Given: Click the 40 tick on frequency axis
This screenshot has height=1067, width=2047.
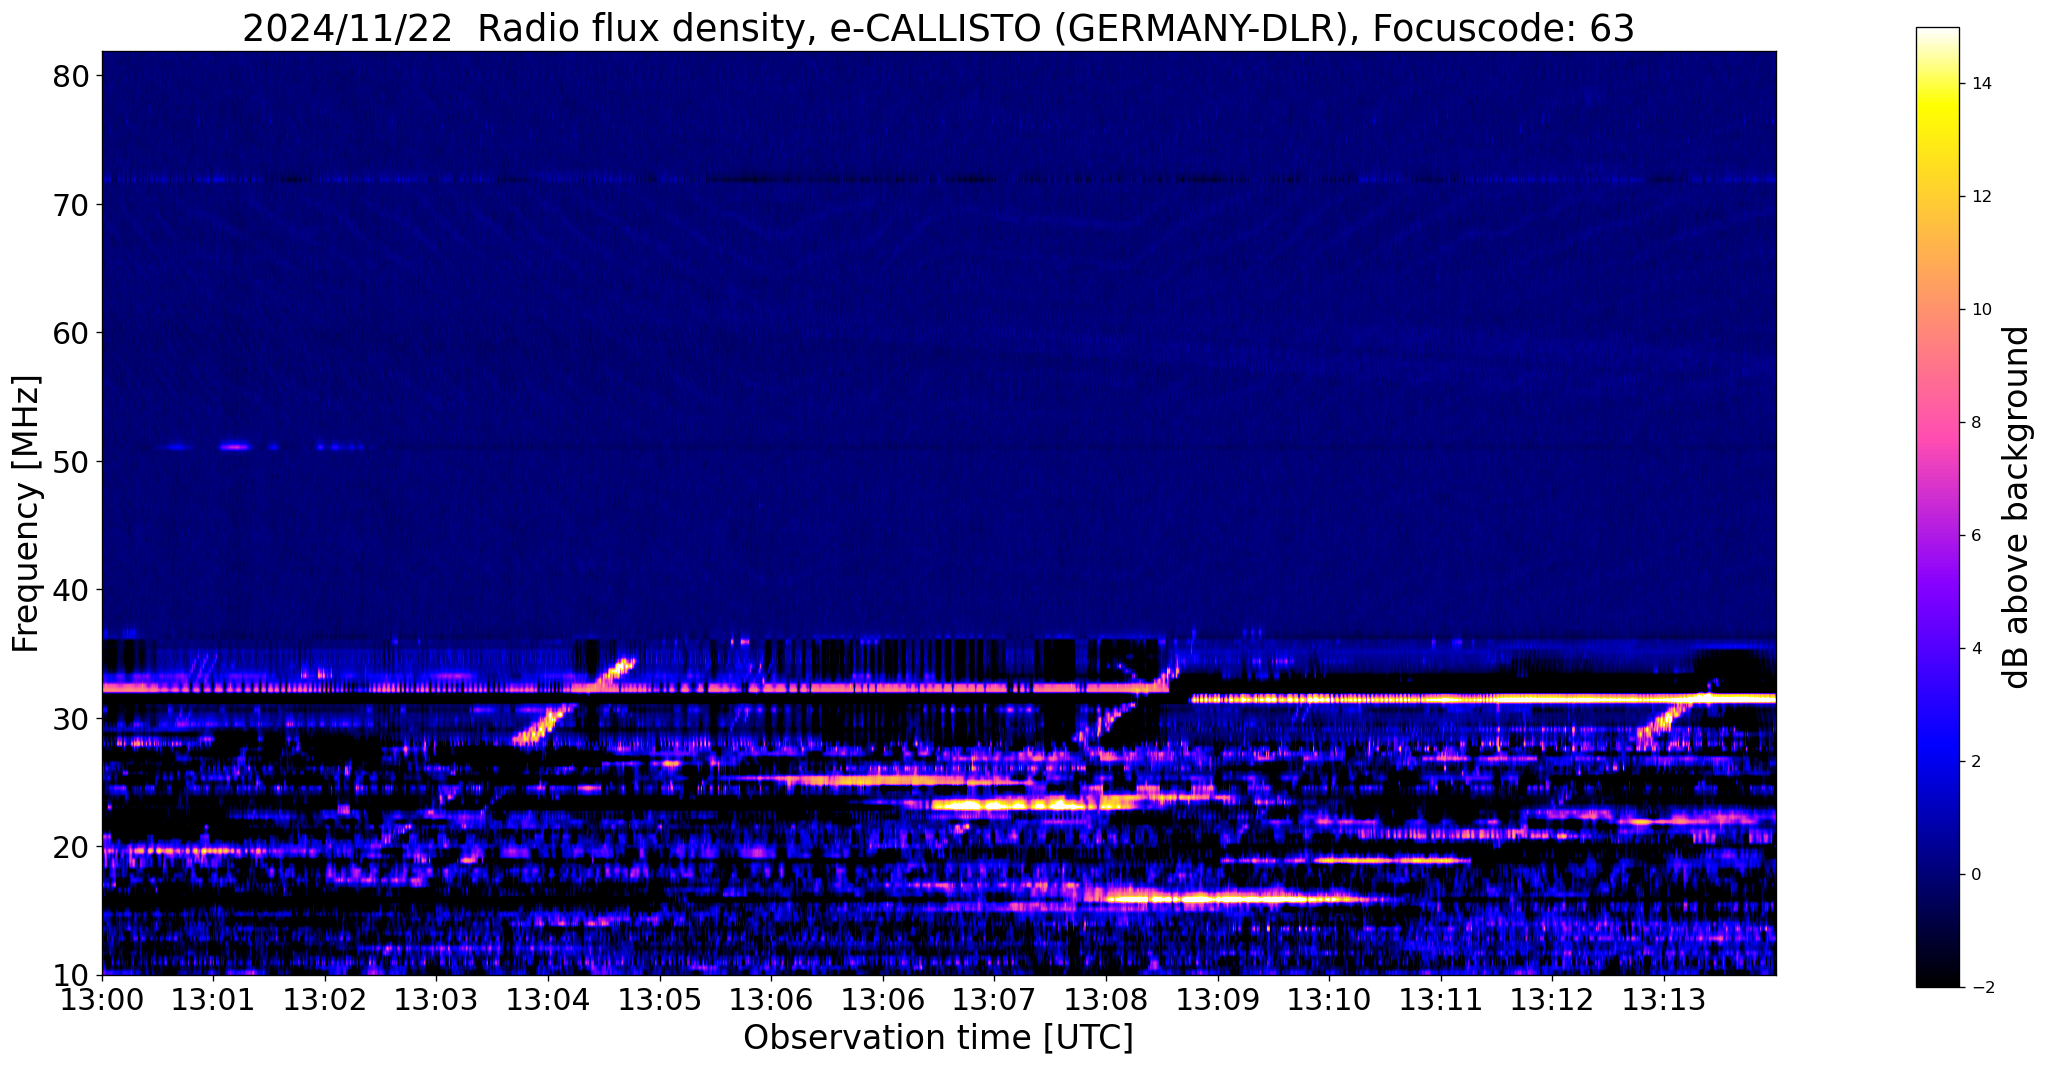Looking at the screenshot, I should [70, 590].
